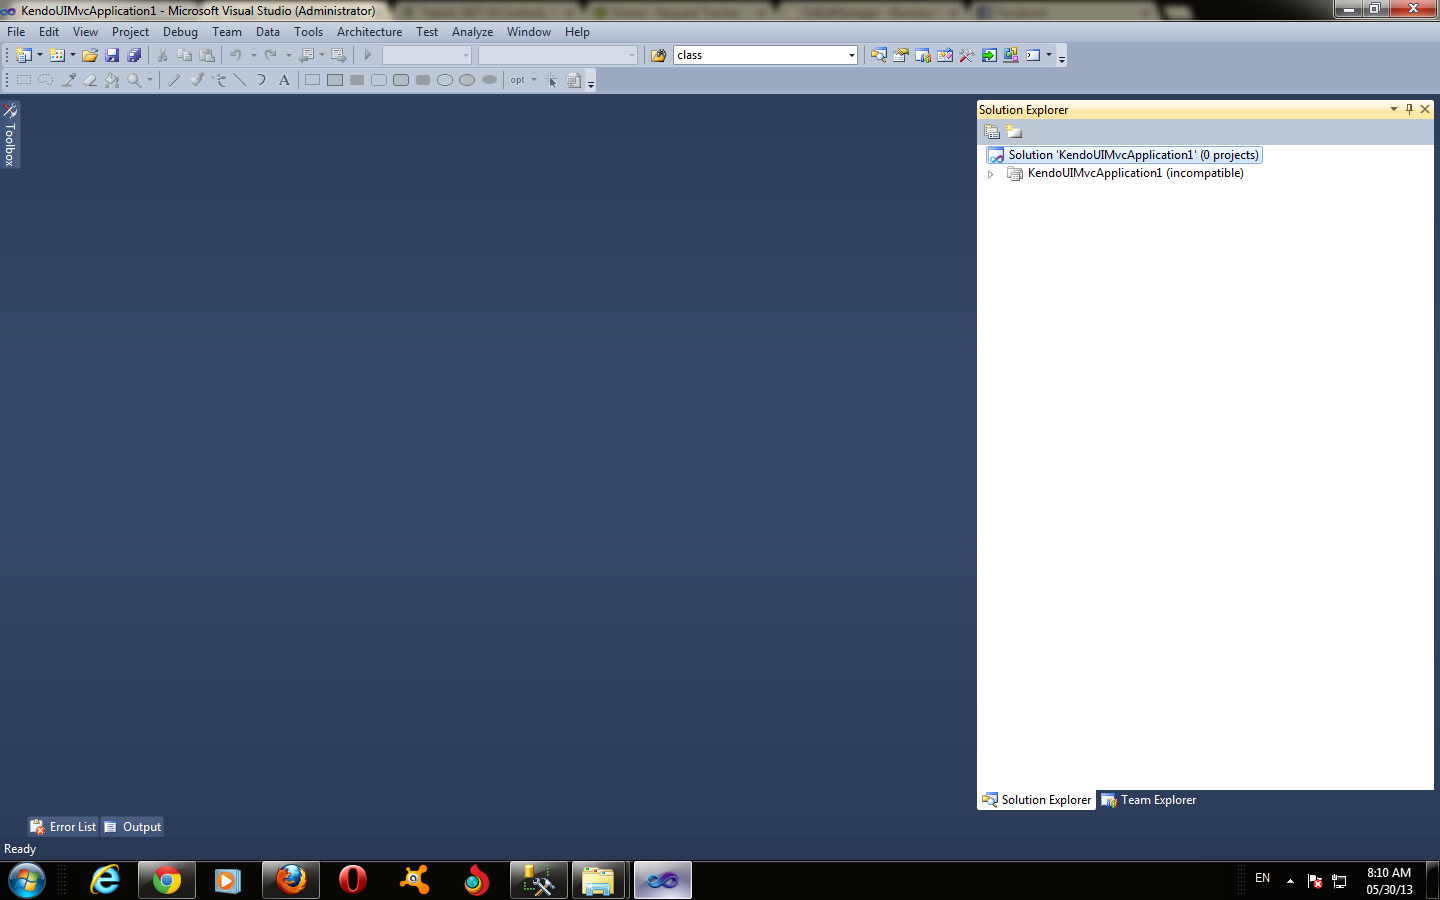Open the Team Explorer toolbar icon
1440x900 pixels.
tap(923, 55)
